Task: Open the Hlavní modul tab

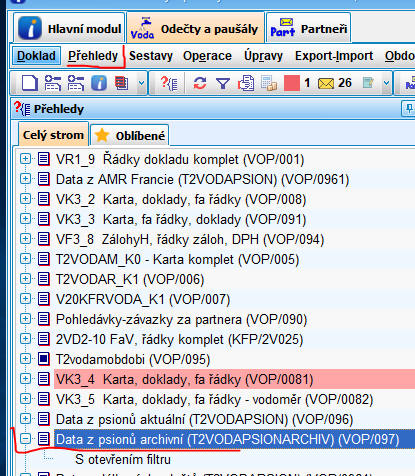Action: coord(69,29)
